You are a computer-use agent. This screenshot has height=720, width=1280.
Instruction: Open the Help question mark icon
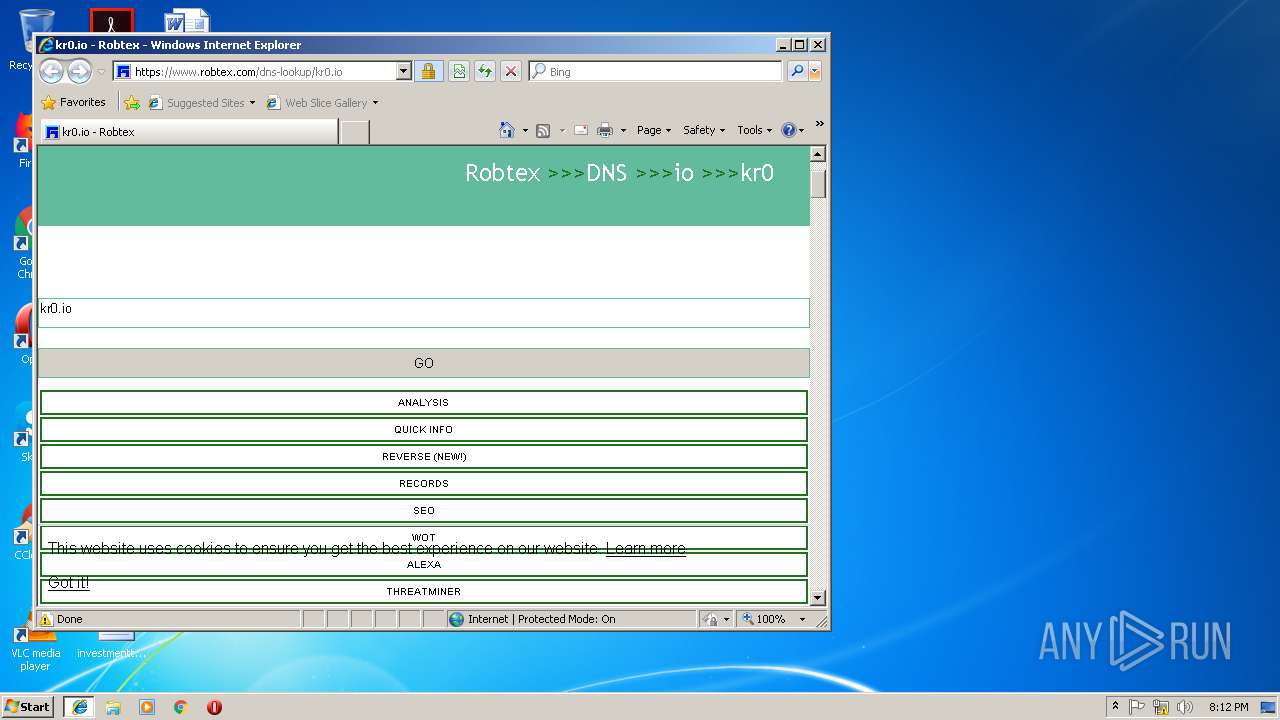[788, 130]
